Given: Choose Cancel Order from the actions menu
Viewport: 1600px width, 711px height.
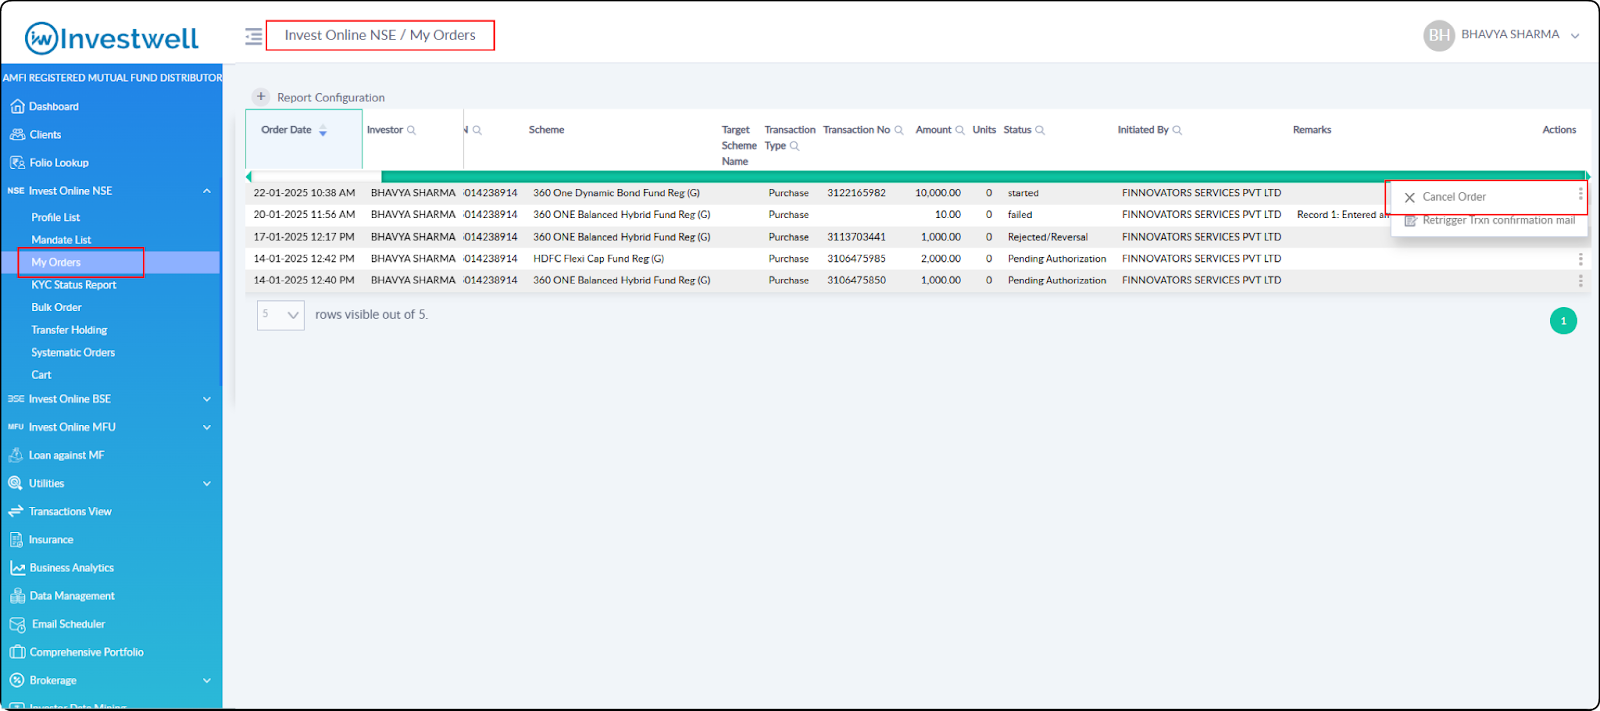Looking at the screenshot, I should [x=1454, y=197].
